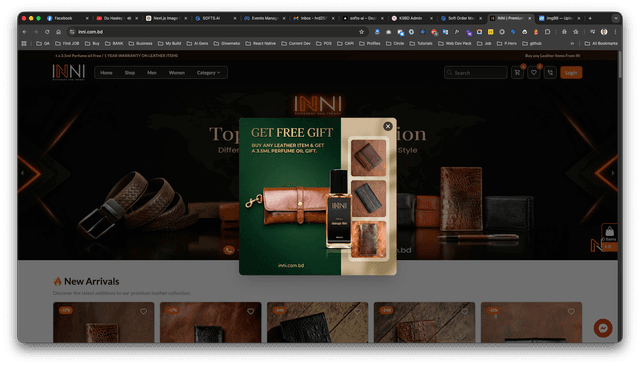
Task: Open the wishlist heart icon in header
Action: 533,73
